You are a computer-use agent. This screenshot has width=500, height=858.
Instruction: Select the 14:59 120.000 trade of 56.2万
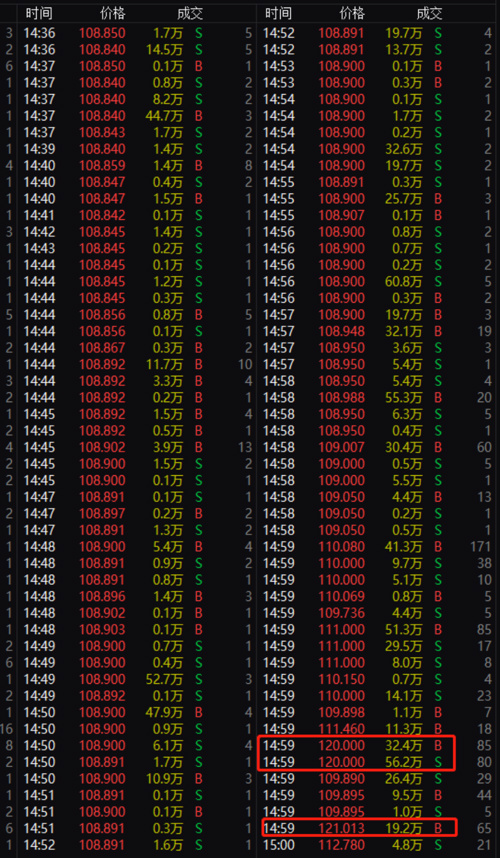pos(377,761)
